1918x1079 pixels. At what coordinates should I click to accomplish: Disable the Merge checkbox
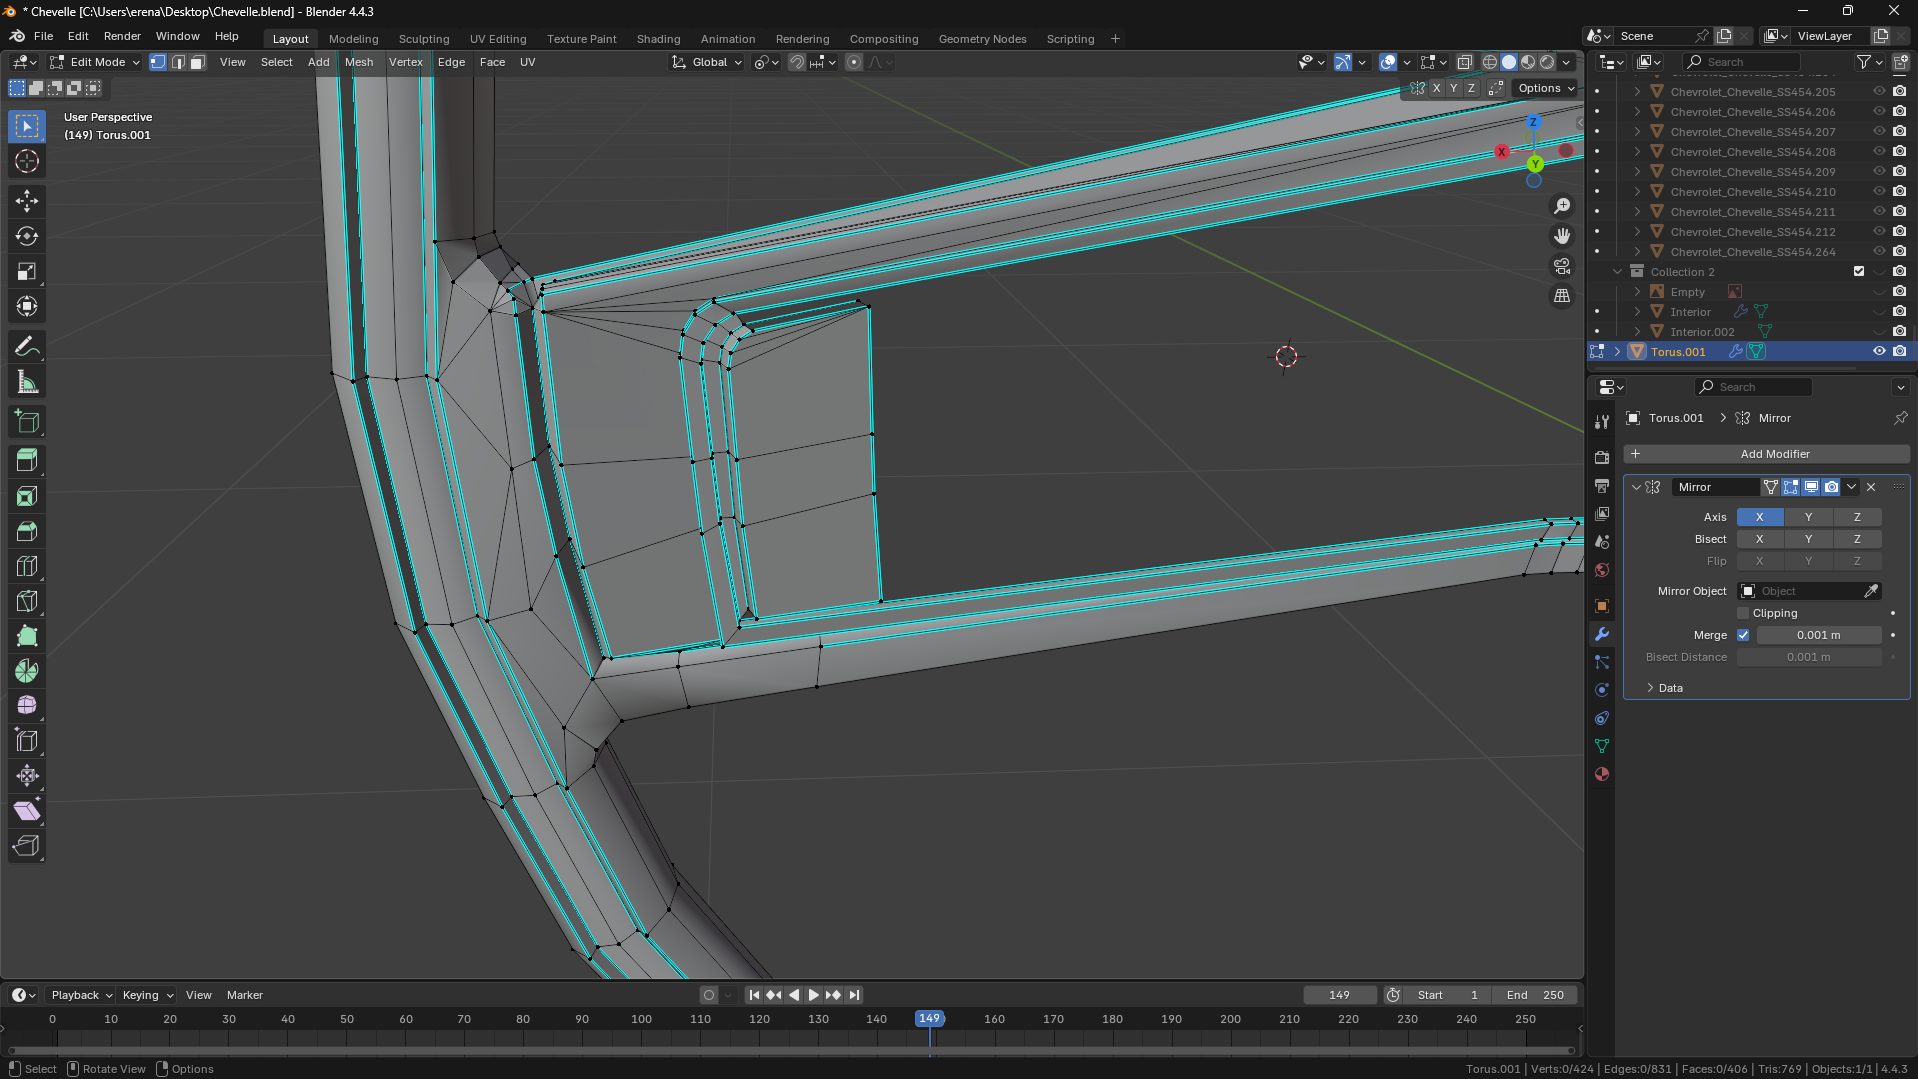click(1743, 635)
